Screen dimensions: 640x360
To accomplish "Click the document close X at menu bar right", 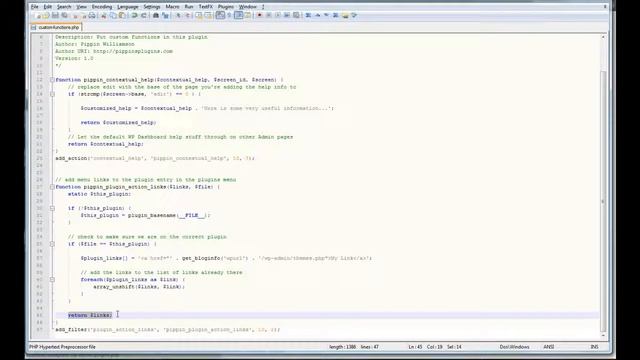I will click(x=605, y=7).
